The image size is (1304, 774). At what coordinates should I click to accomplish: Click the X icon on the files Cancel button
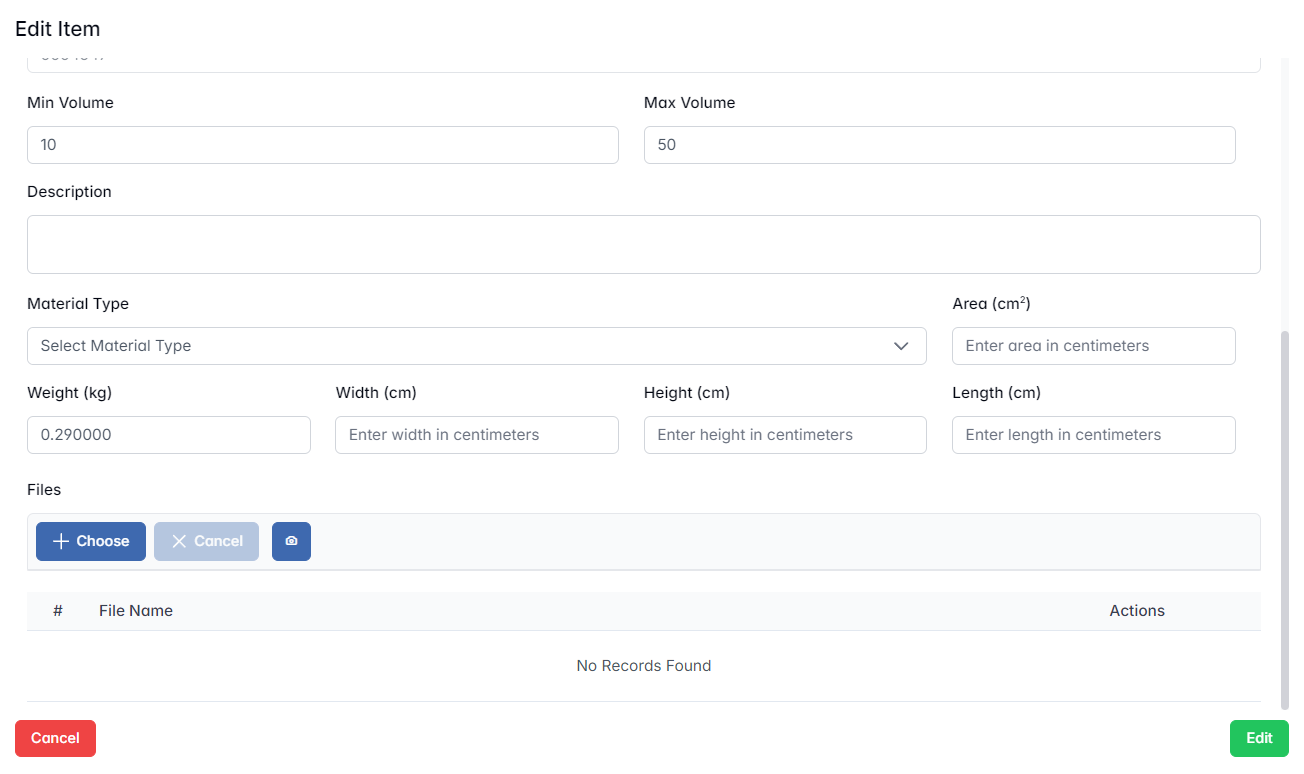[x=179, y=541]
